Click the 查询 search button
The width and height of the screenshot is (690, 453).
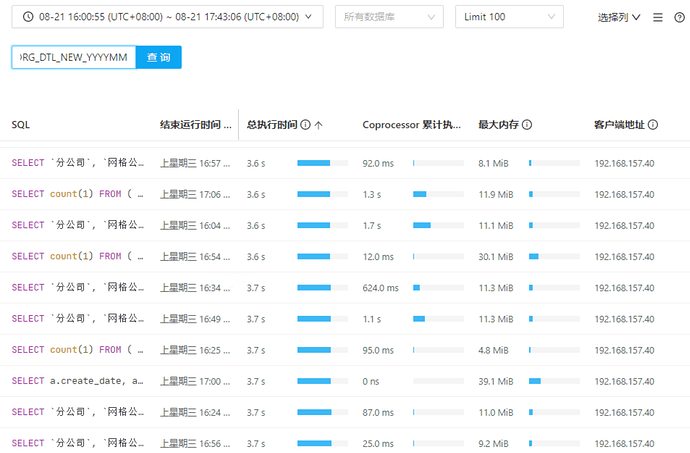point(158,57)
